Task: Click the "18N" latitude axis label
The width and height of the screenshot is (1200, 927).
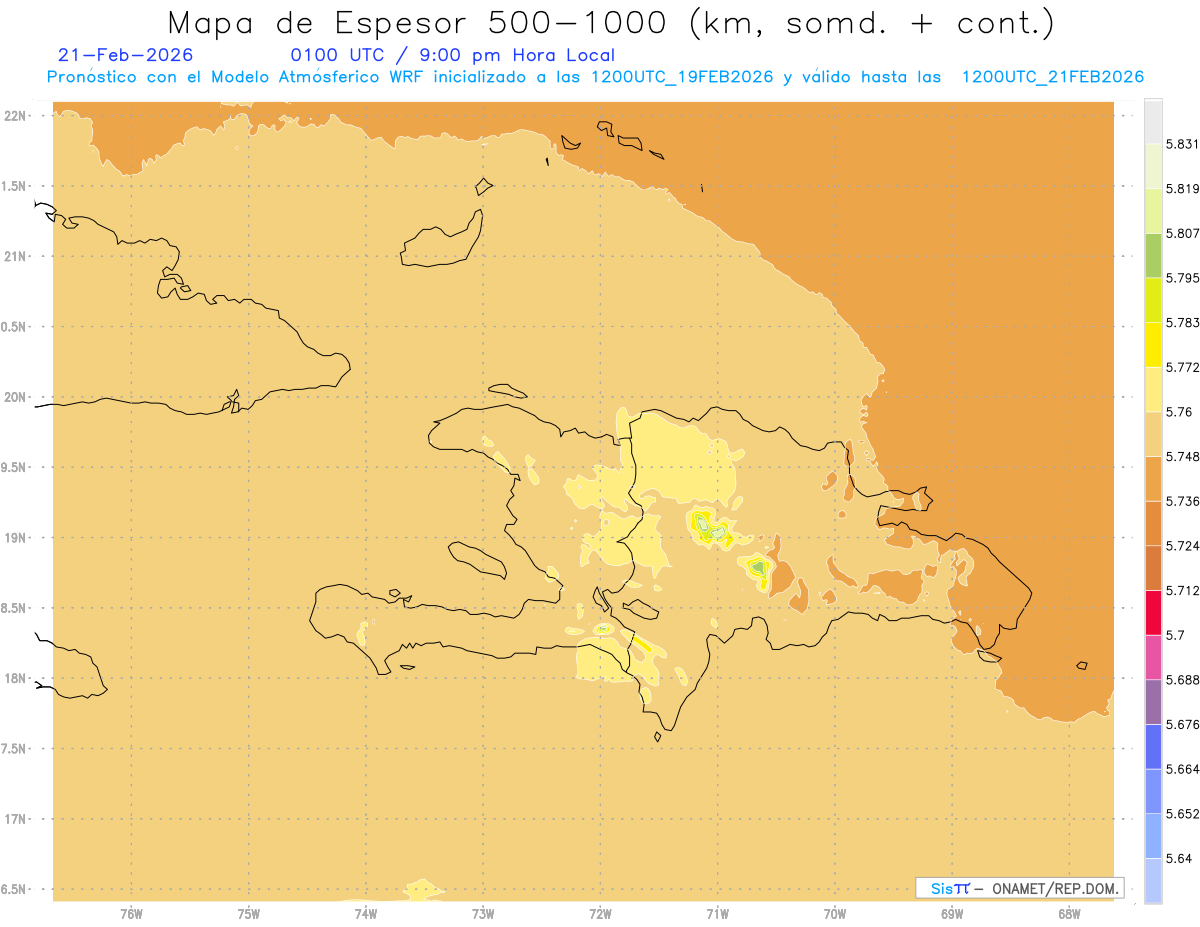Action: tap(16, 678)
